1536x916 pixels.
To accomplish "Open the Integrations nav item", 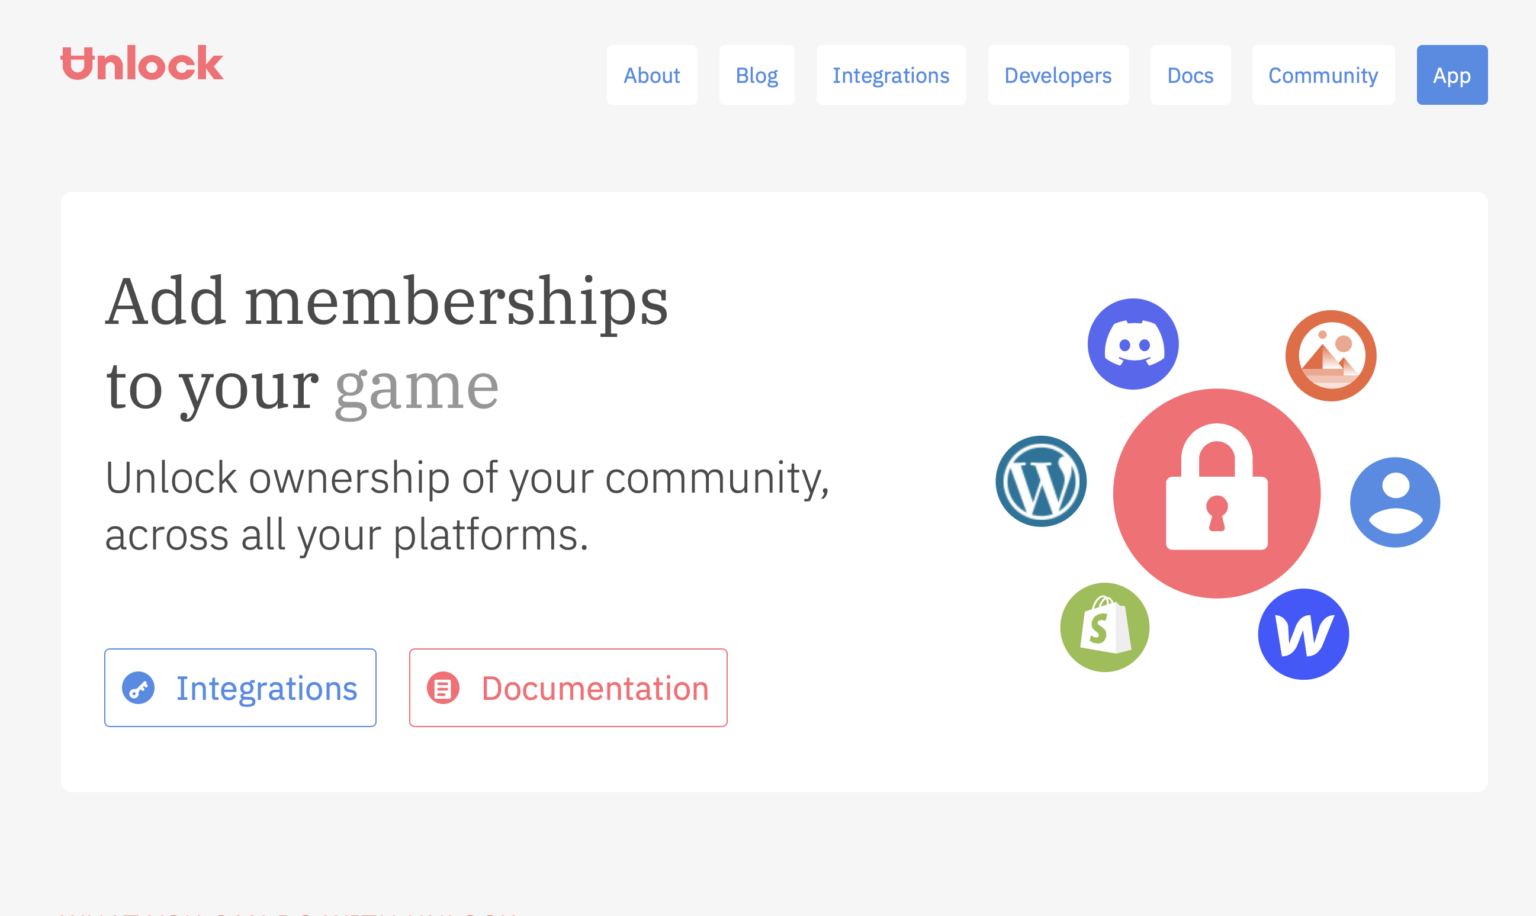I will coord(891,75).
